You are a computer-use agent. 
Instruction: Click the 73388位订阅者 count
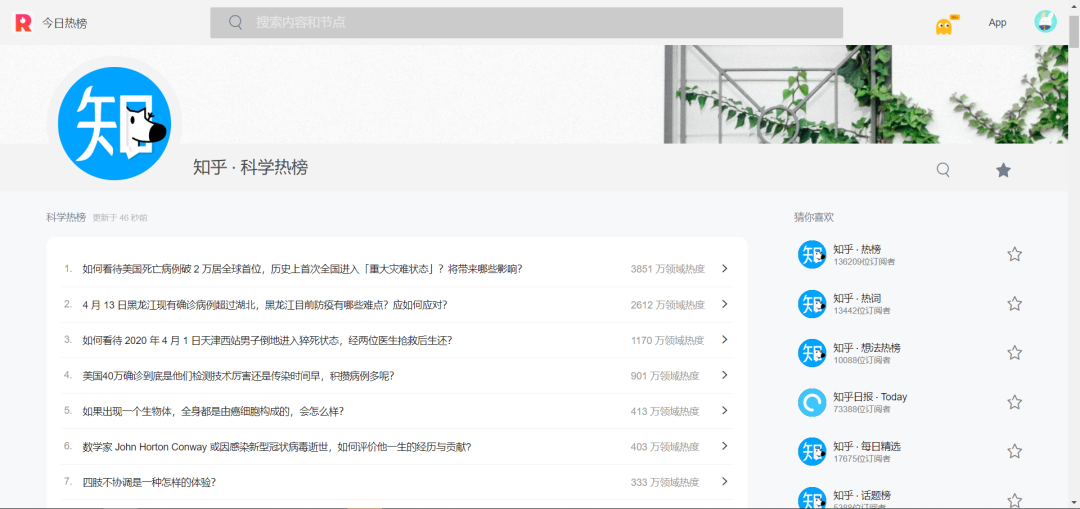(862, 409)
